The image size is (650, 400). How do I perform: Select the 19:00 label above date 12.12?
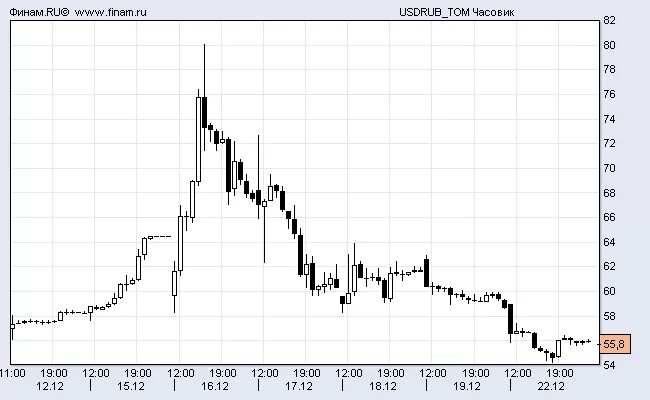(x=54, y=373)
